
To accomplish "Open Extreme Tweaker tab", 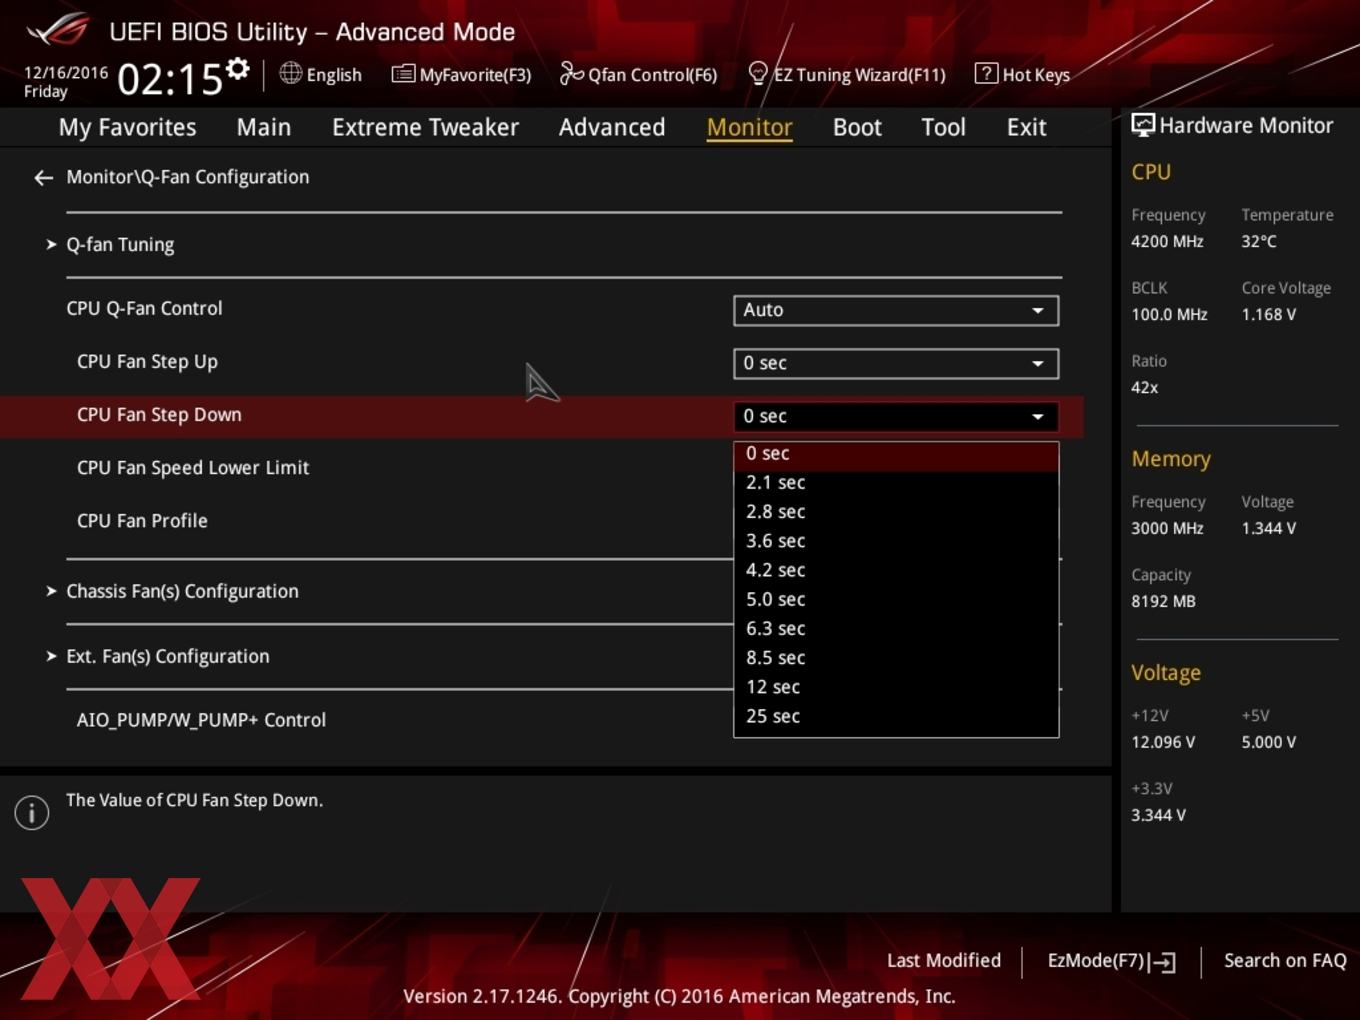I will (425, 127).
